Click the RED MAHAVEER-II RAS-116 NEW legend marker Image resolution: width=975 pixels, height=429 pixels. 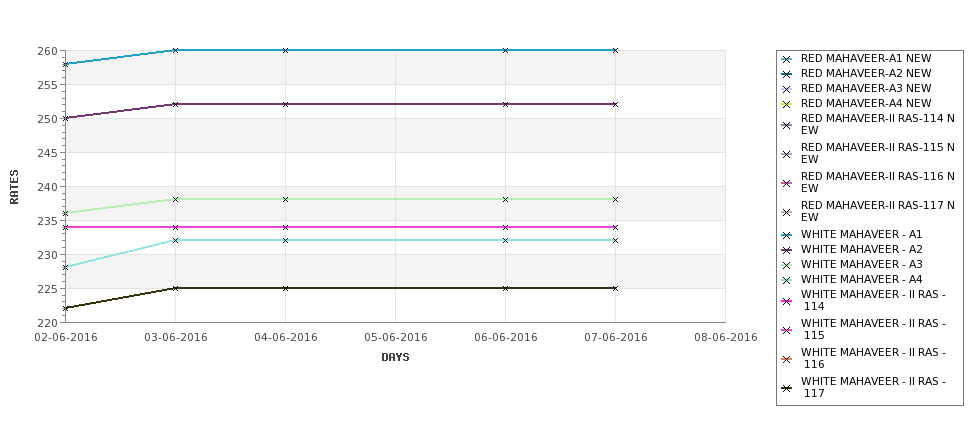pos(787,183)
